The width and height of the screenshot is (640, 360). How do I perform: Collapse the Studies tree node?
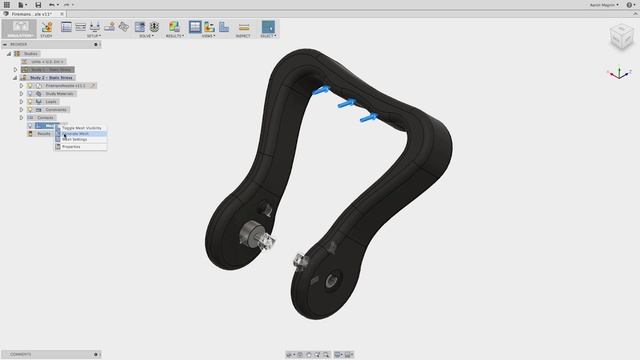click(x=9, y=54)
